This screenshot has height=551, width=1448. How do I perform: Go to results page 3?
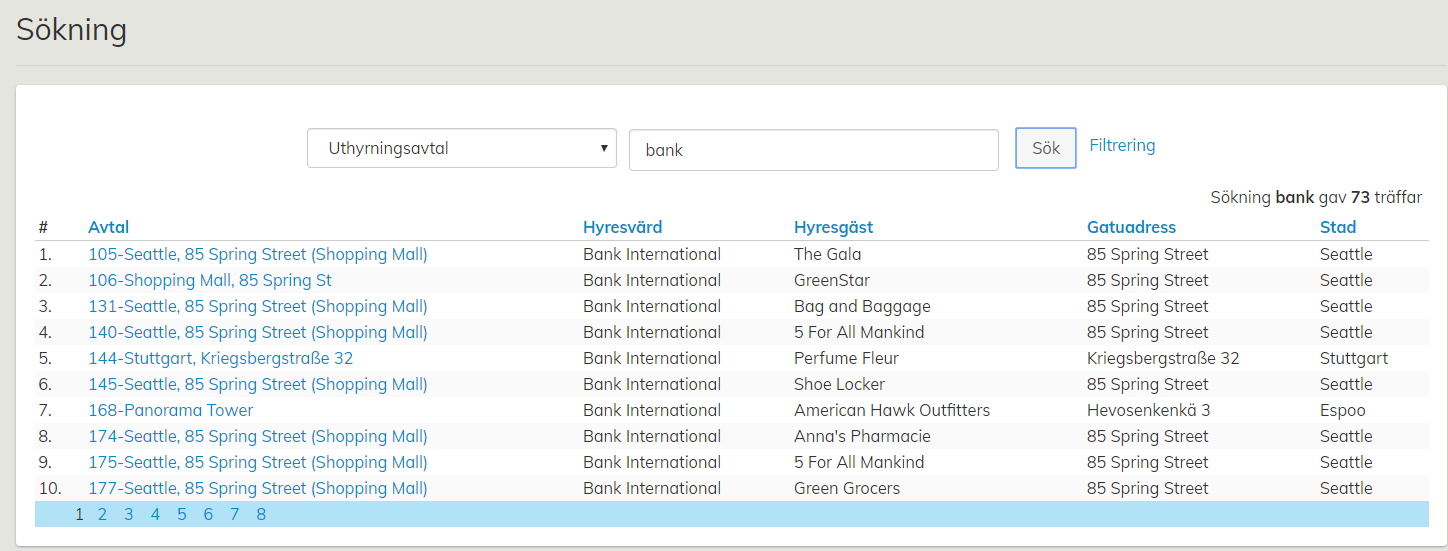(129, 514)
